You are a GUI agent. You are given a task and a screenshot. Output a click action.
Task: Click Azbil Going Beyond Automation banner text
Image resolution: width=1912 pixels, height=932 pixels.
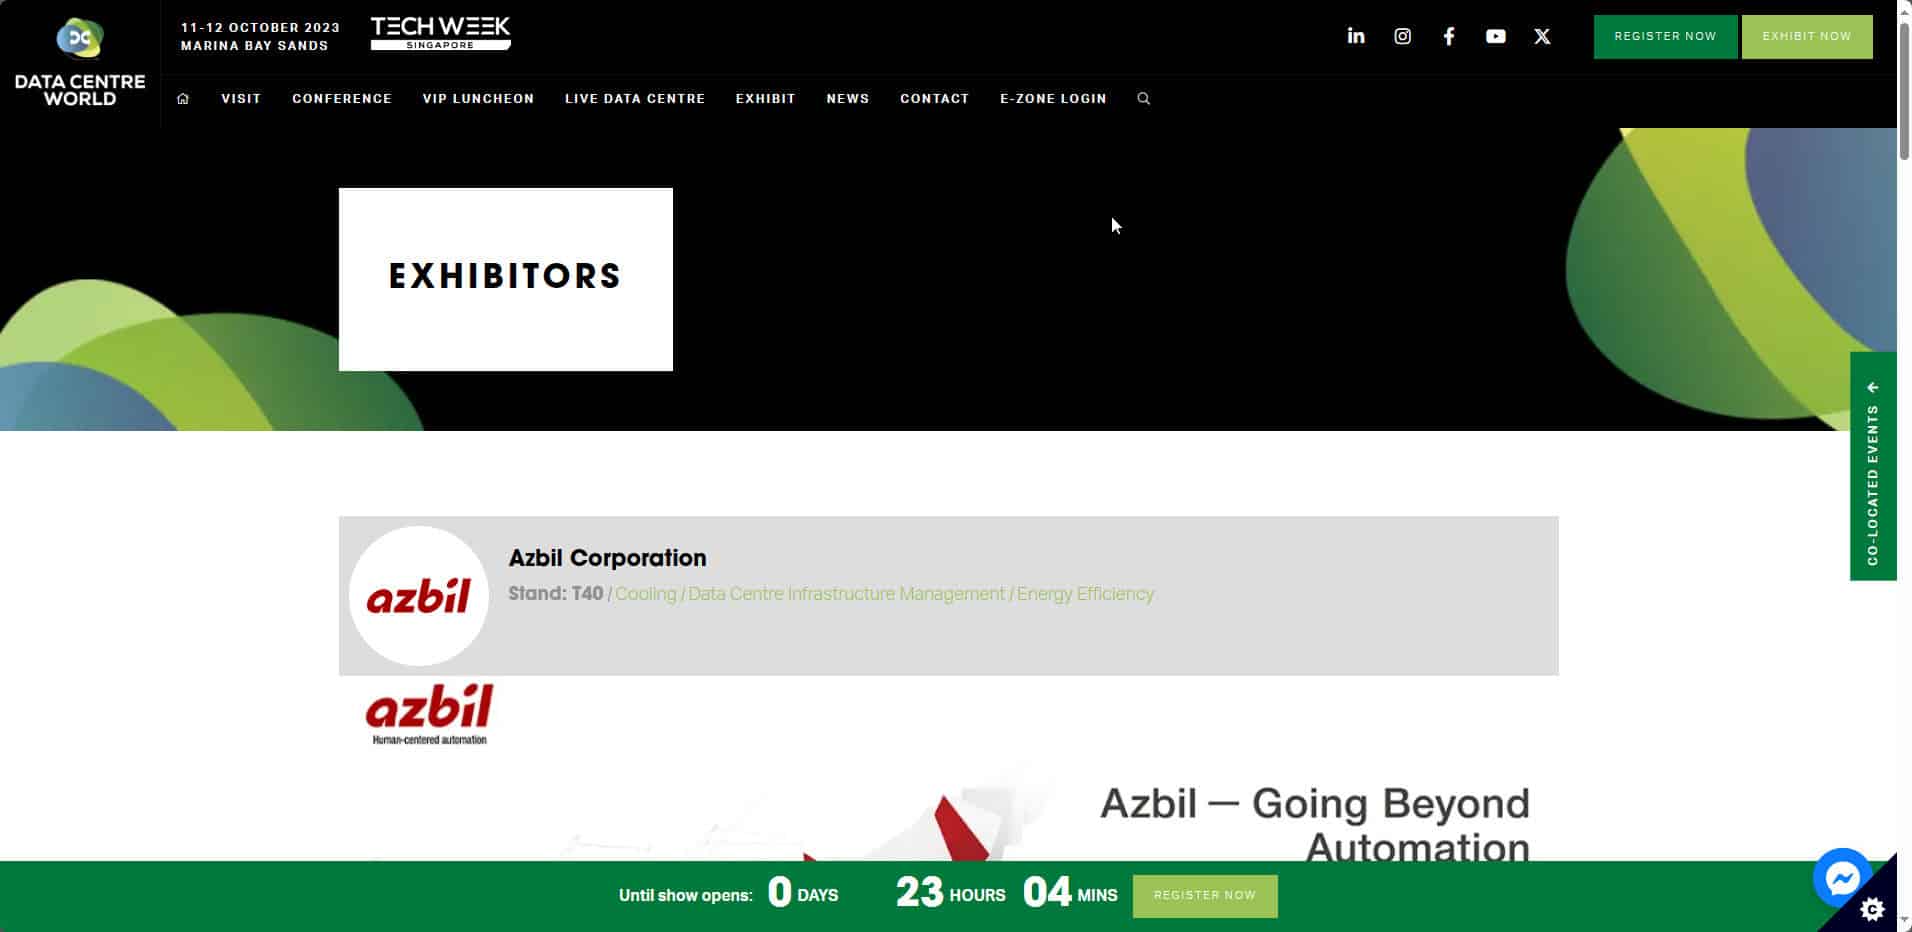click(1315, 825)
